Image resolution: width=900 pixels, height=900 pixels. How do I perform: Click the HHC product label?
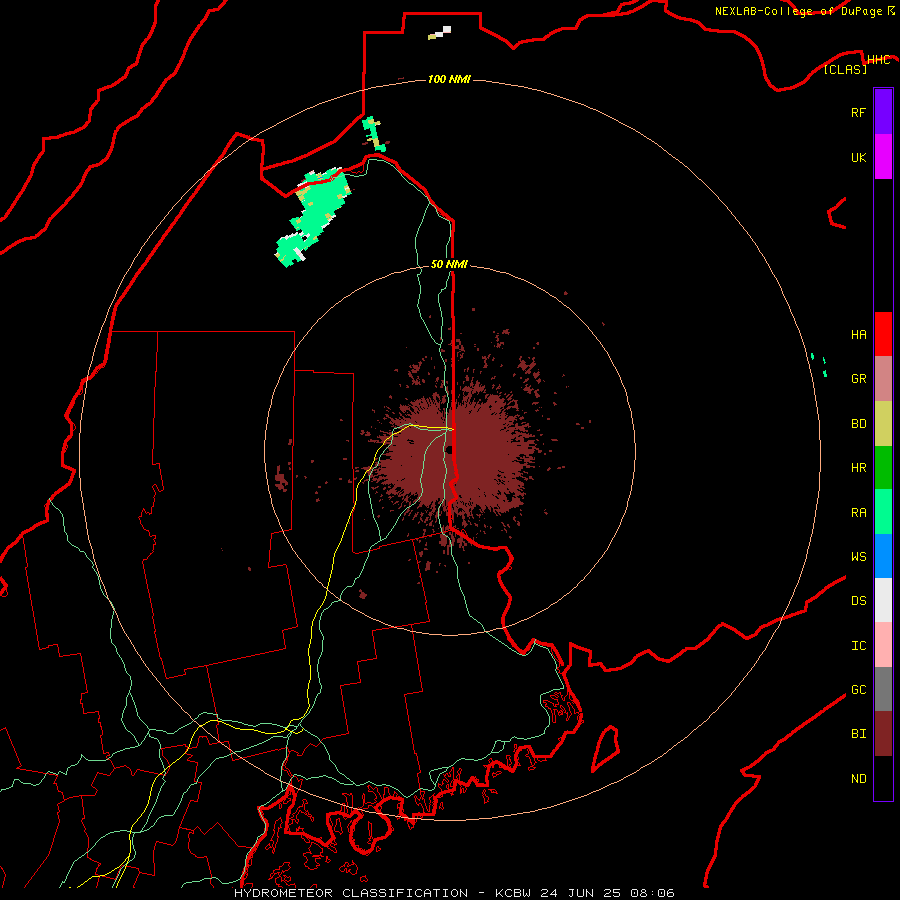point(879,60)
